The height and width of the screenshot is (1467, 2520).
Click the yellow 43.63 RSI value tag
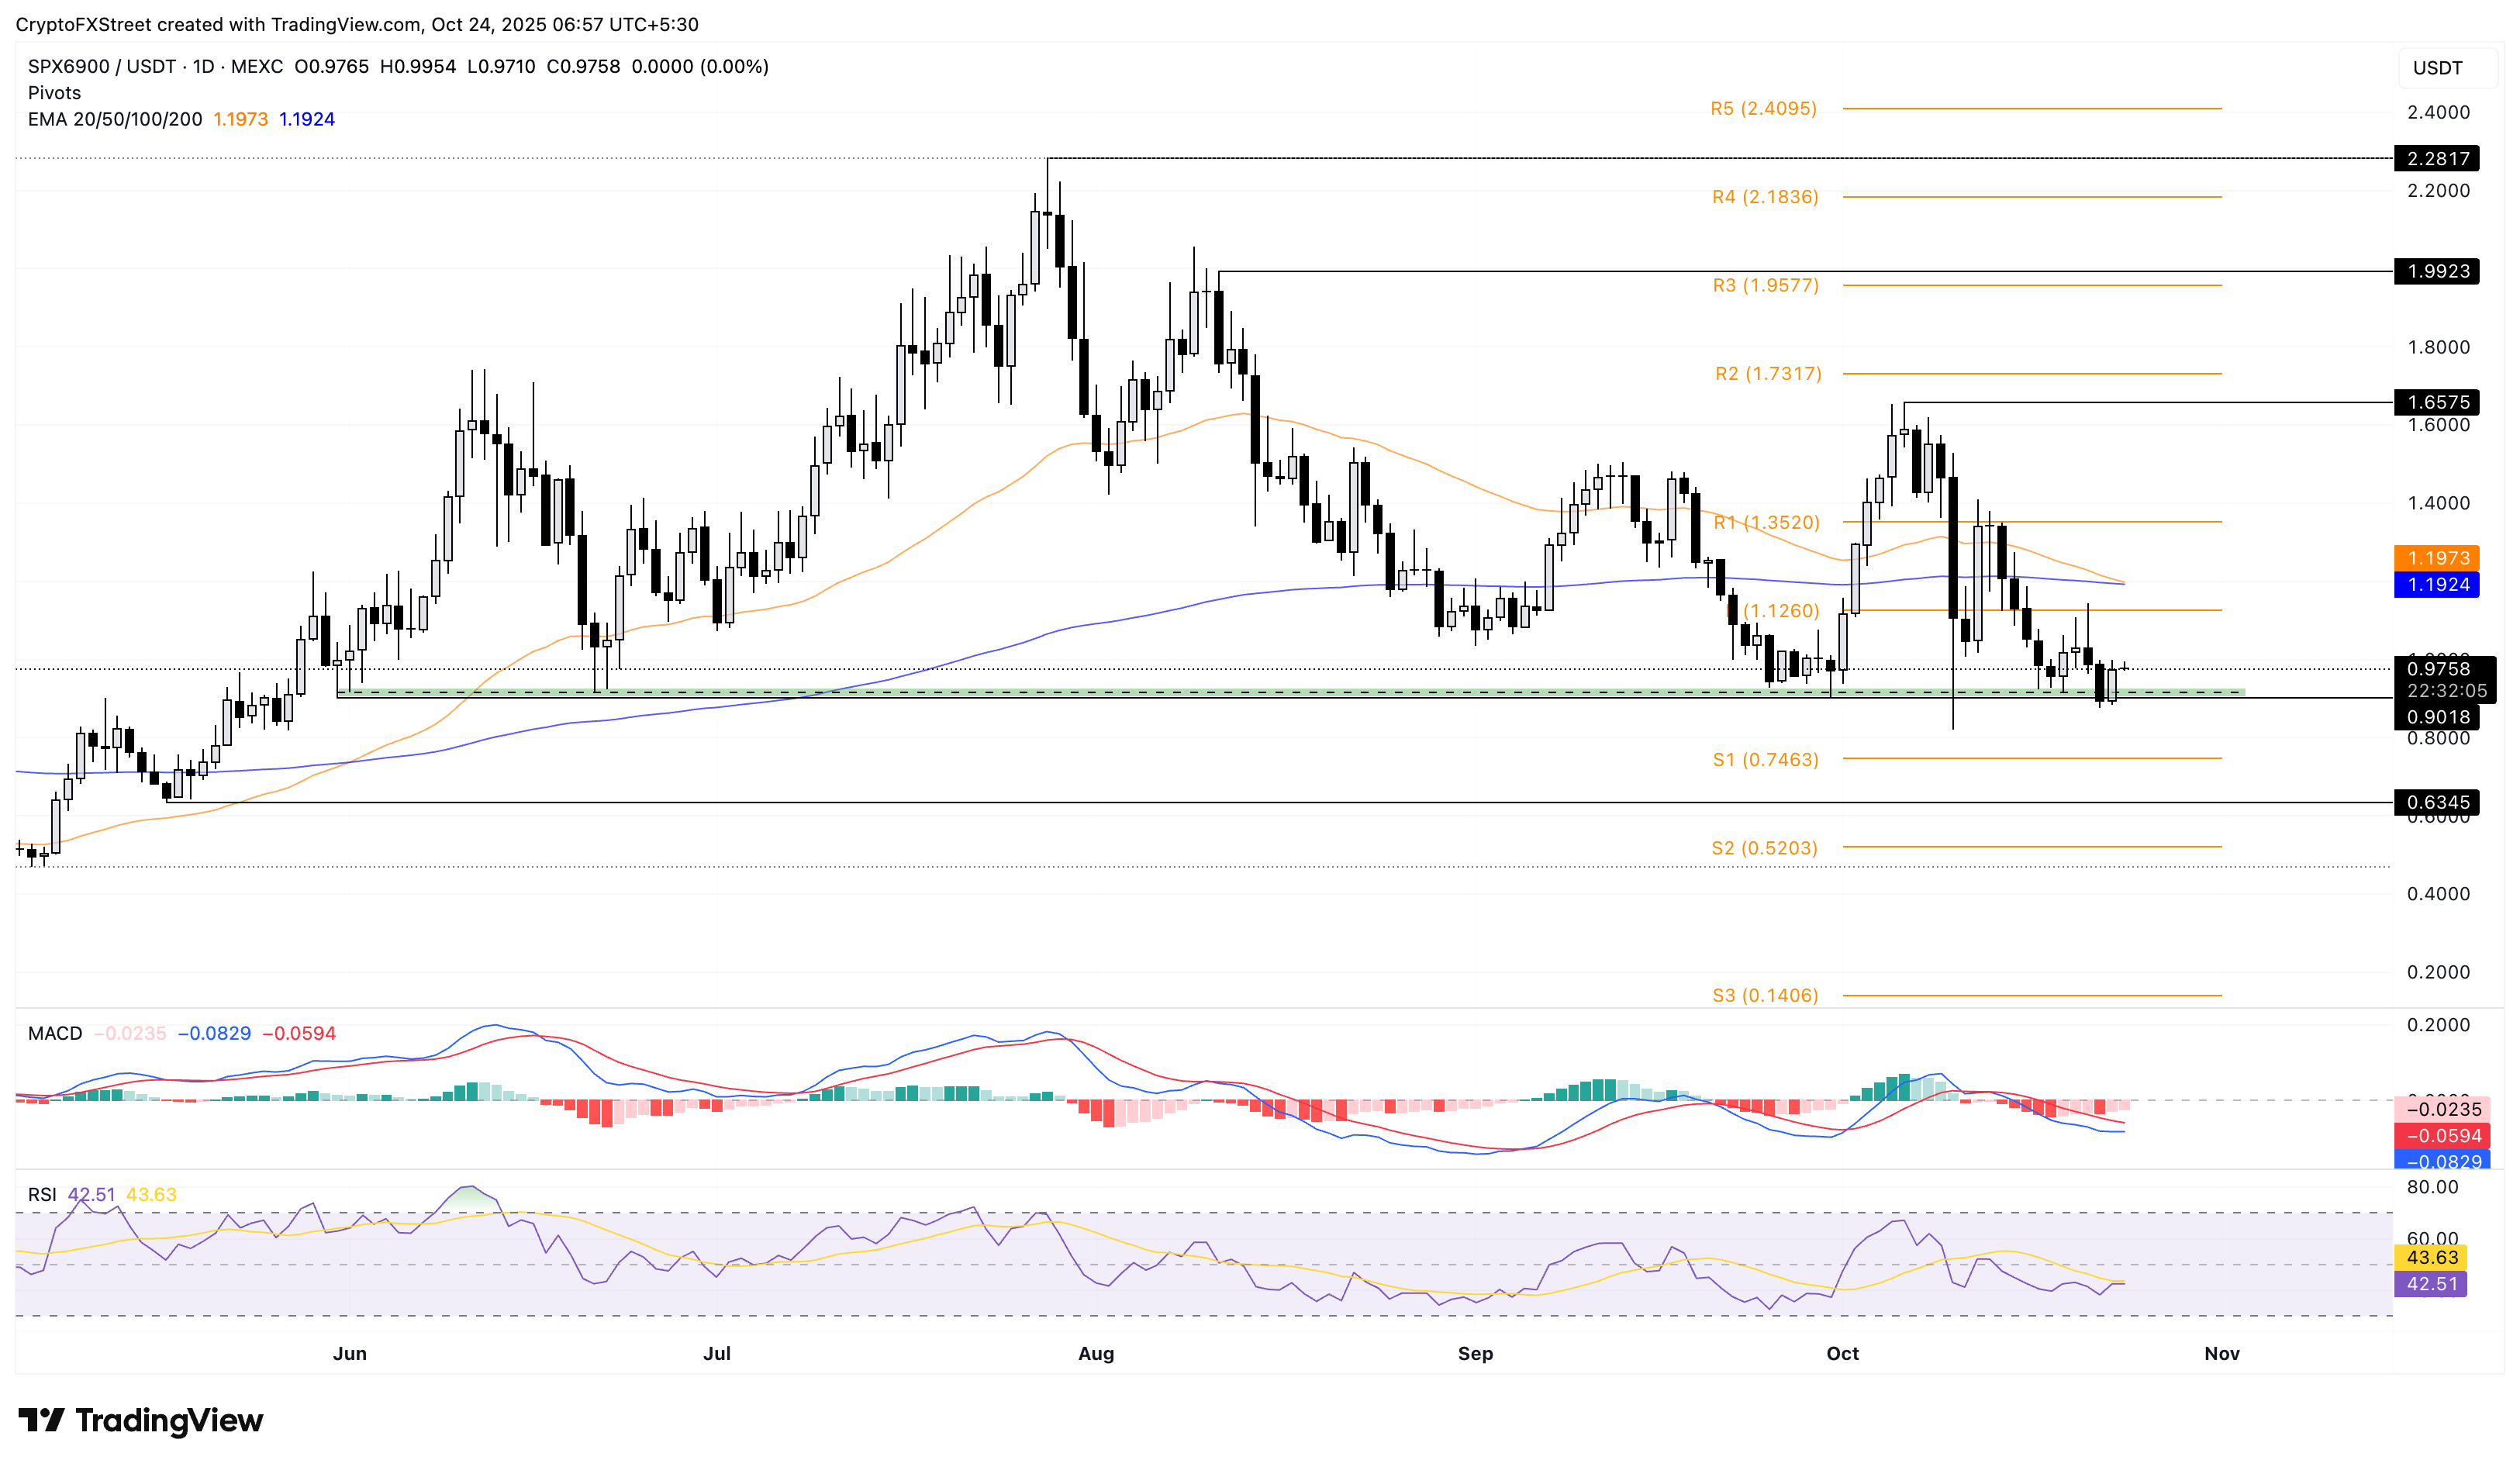[x=2431, y=1257]
